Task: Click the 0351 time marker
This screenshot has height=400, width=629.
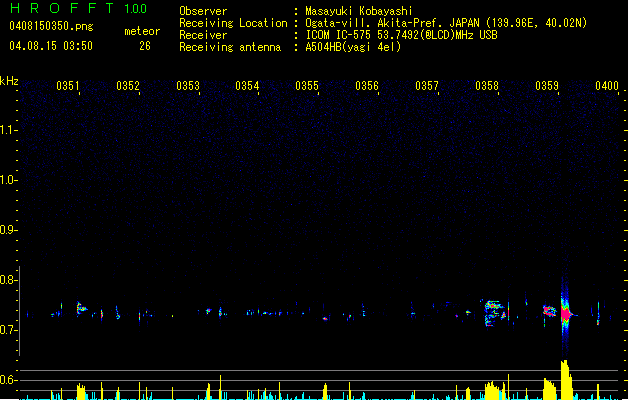Action: tap(68, 86)
